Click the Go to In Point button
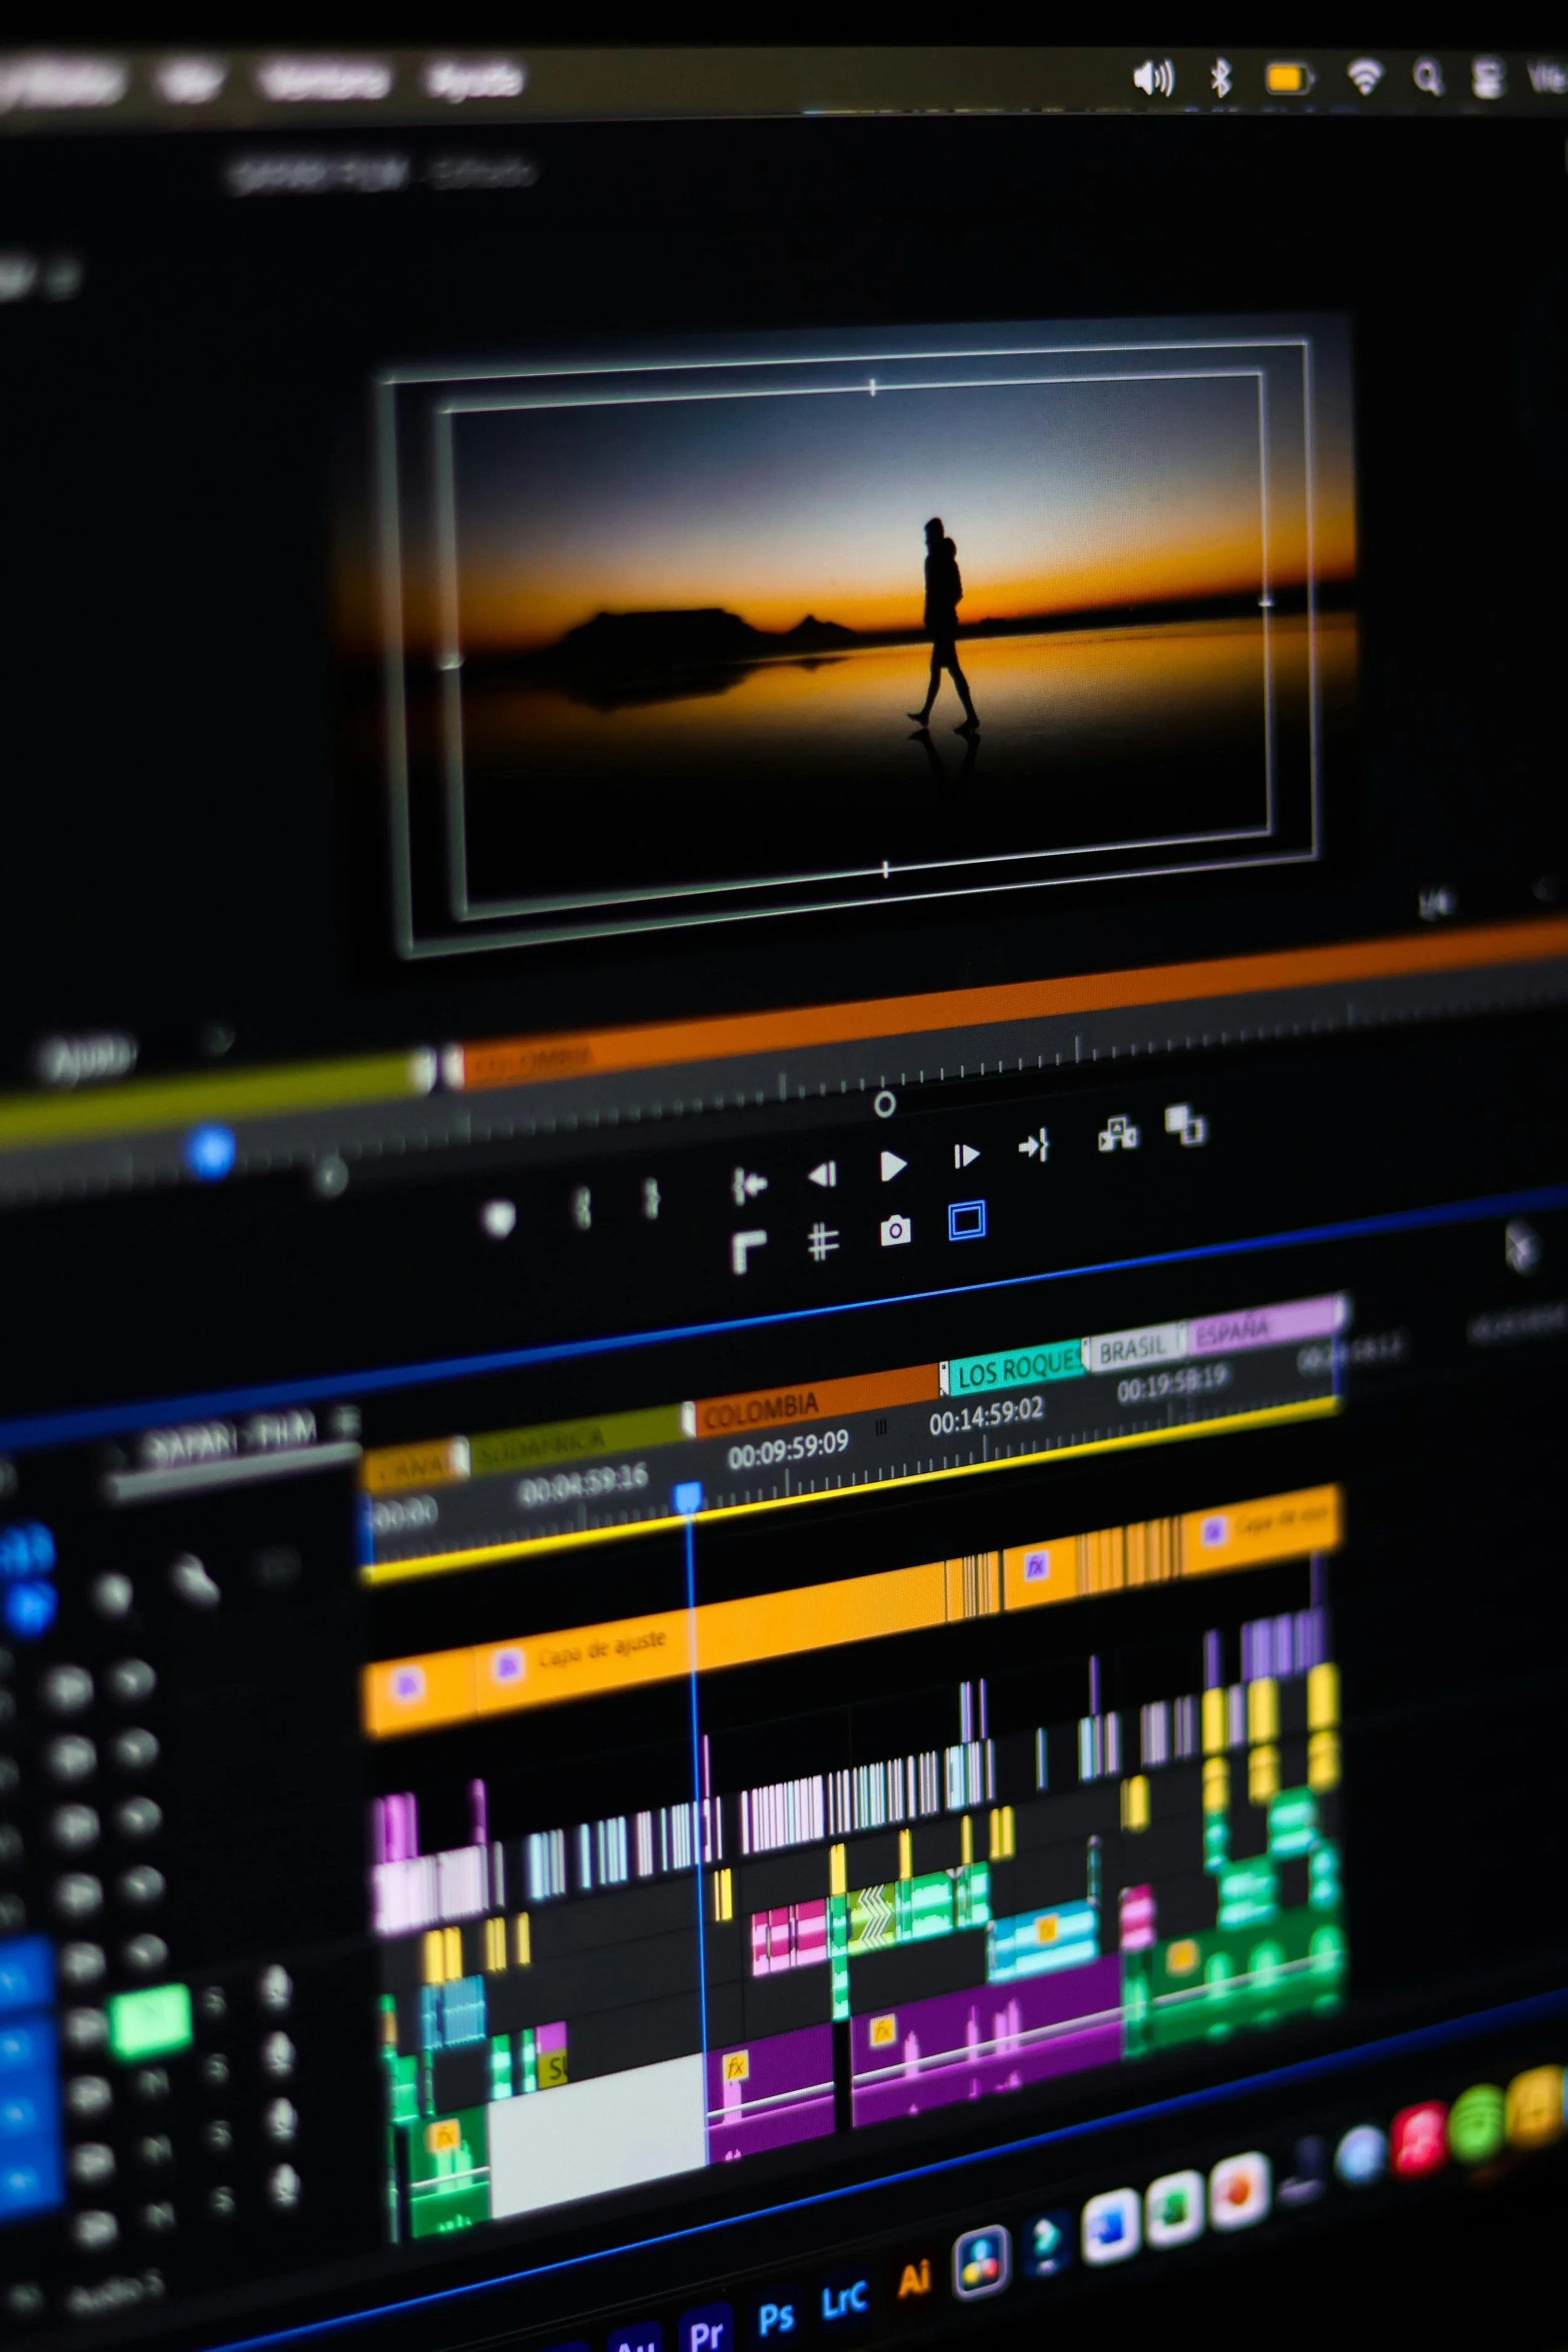Image resolution: width=1568 pixels, height=2352 pixels. point(748,1184)
